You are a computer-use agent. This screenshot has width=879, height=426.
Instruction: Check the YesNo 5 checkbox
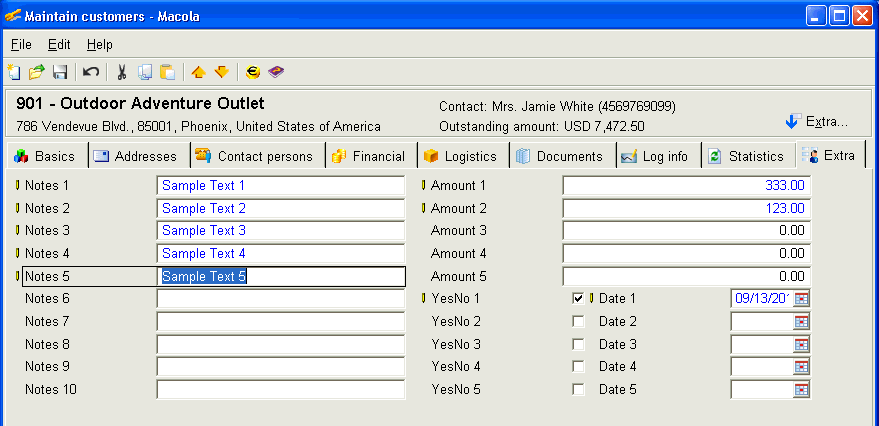point(578,390)
